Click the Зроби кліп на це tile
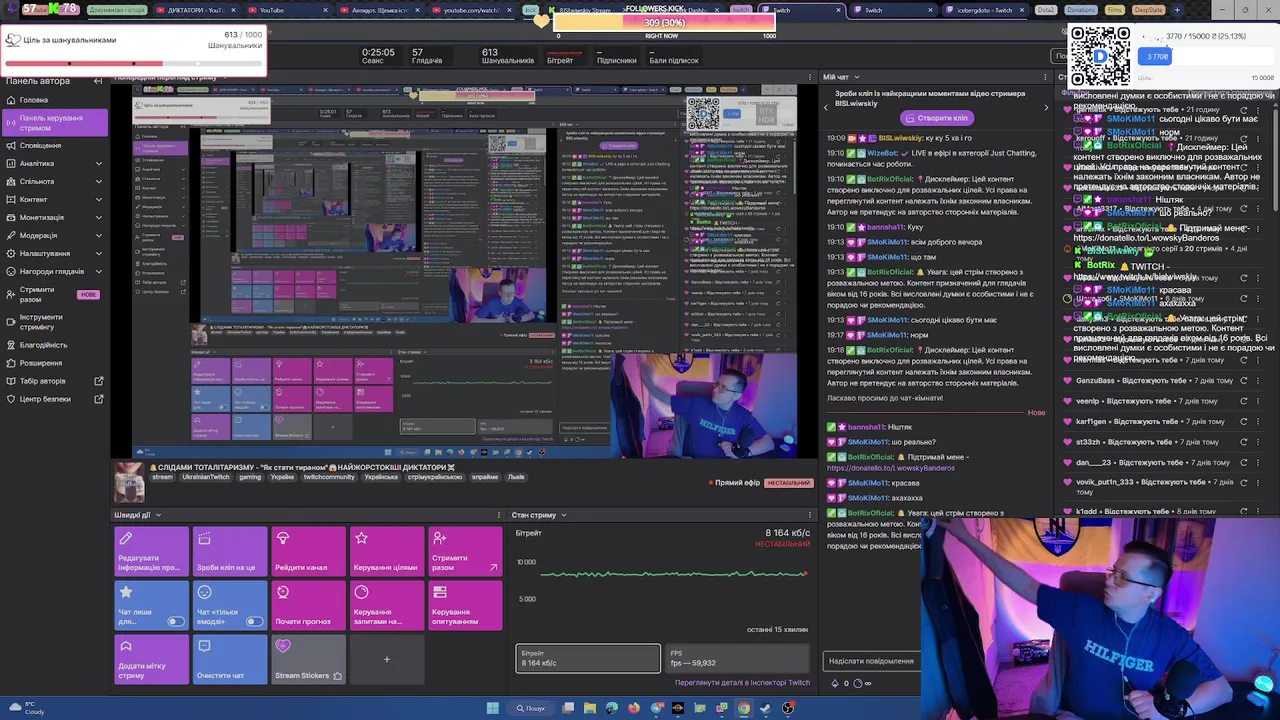Screen dimensions: 1280x720 click(x=230, y=551)
